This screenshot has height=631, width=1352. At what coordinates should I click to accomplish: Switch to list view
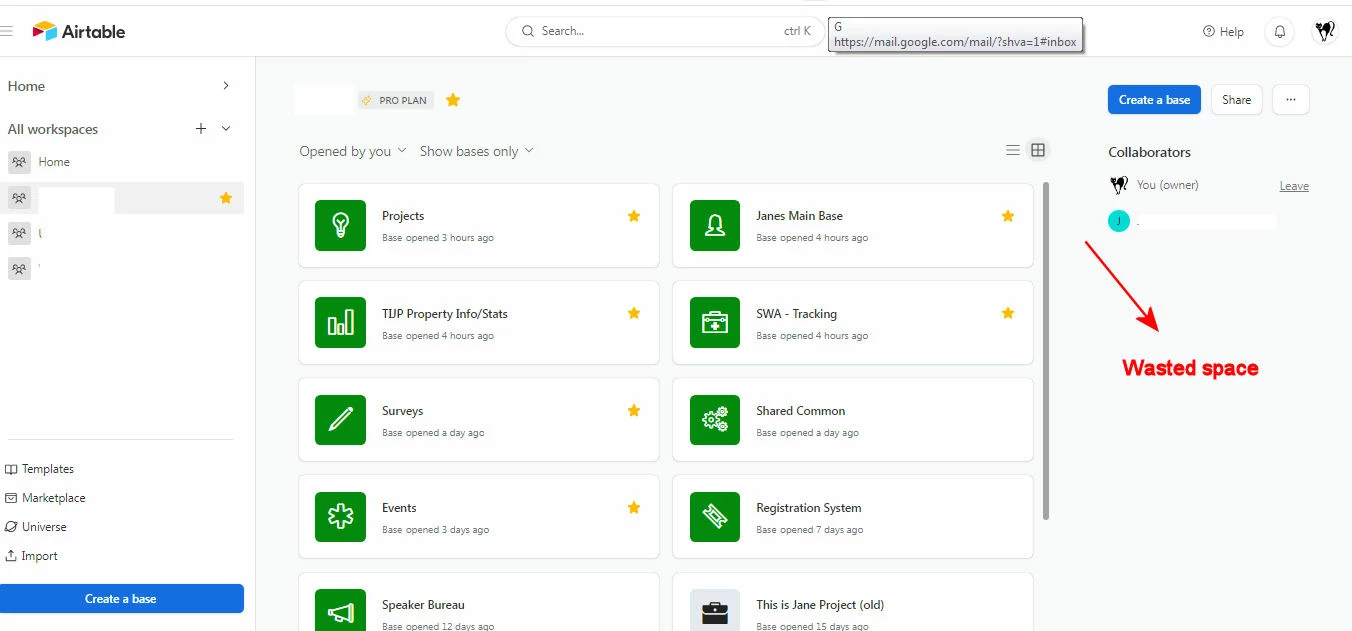(x=1013, y=150)
